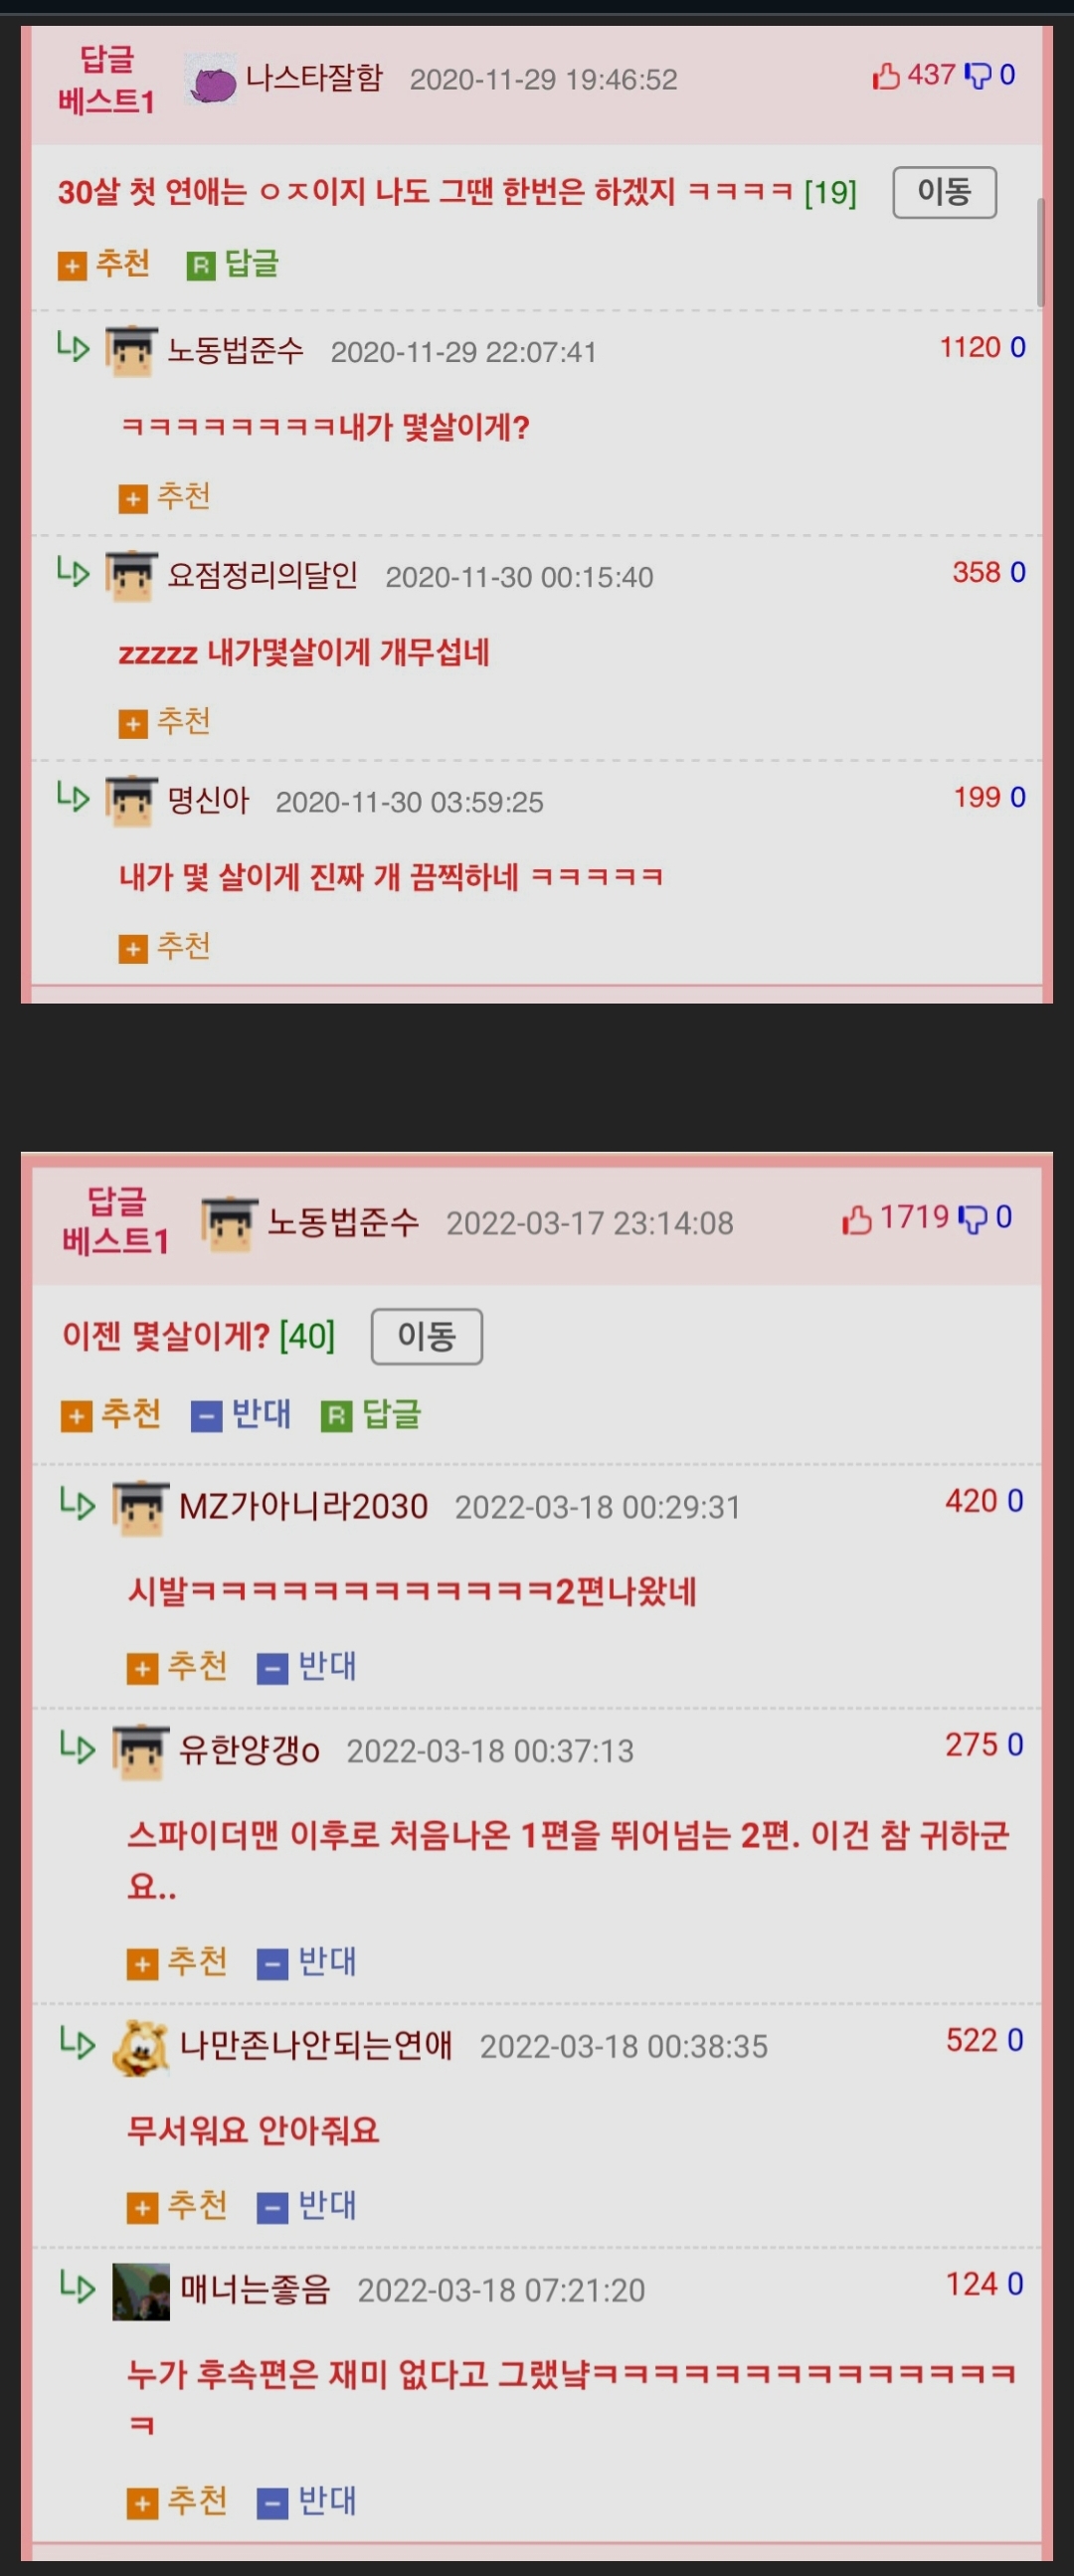1074x2576 pixels.
Task: Click the green 답글 icon under 30살 comment
Action: tap(201, 266)
